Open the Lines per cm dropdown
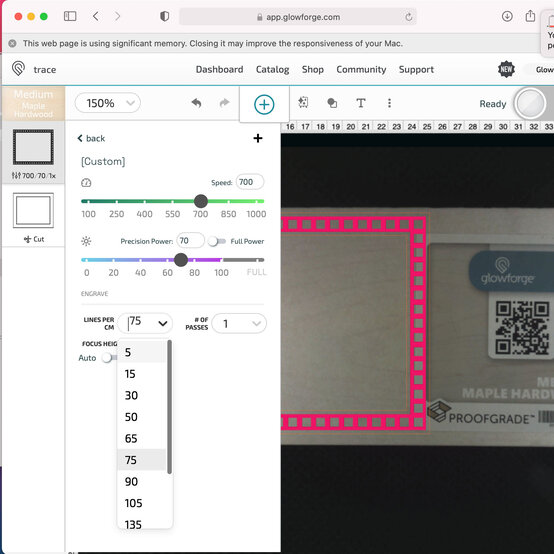The height and width of the screenshot is (554, 554). pyautogui.click(x=145, y=323)
